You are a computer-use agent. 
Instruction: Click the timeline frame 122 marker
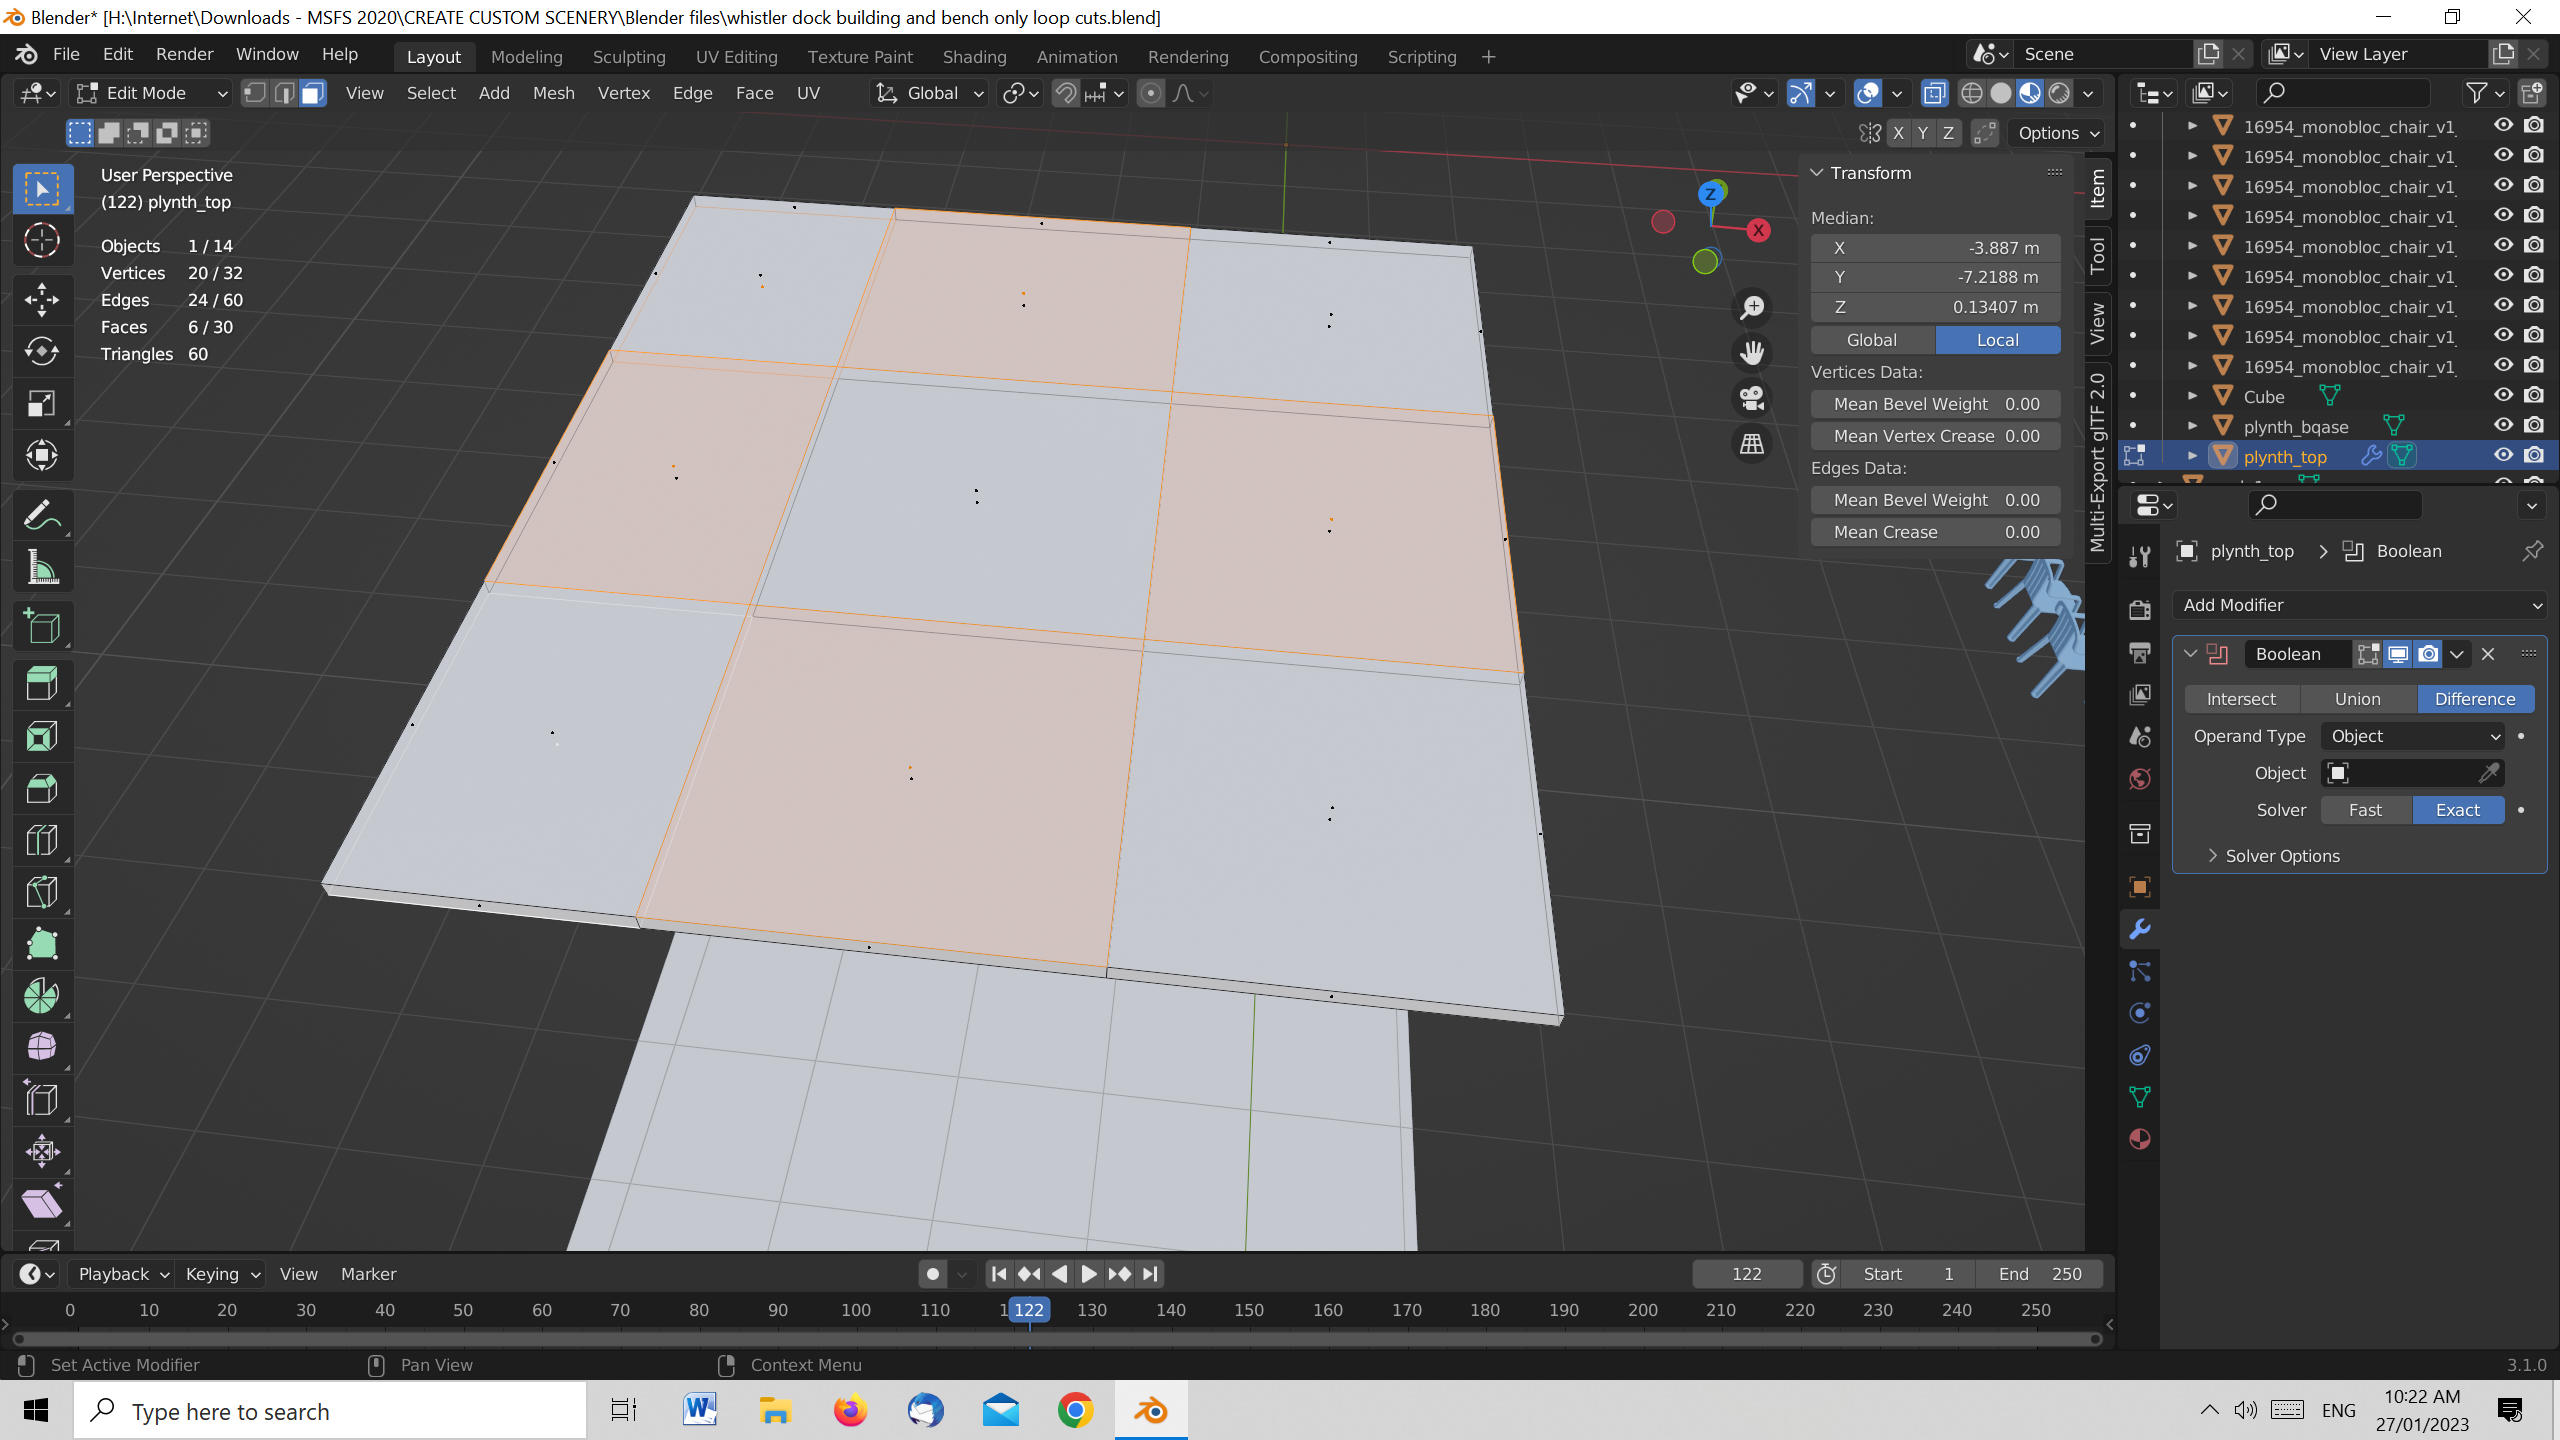click(1029, 1310)
